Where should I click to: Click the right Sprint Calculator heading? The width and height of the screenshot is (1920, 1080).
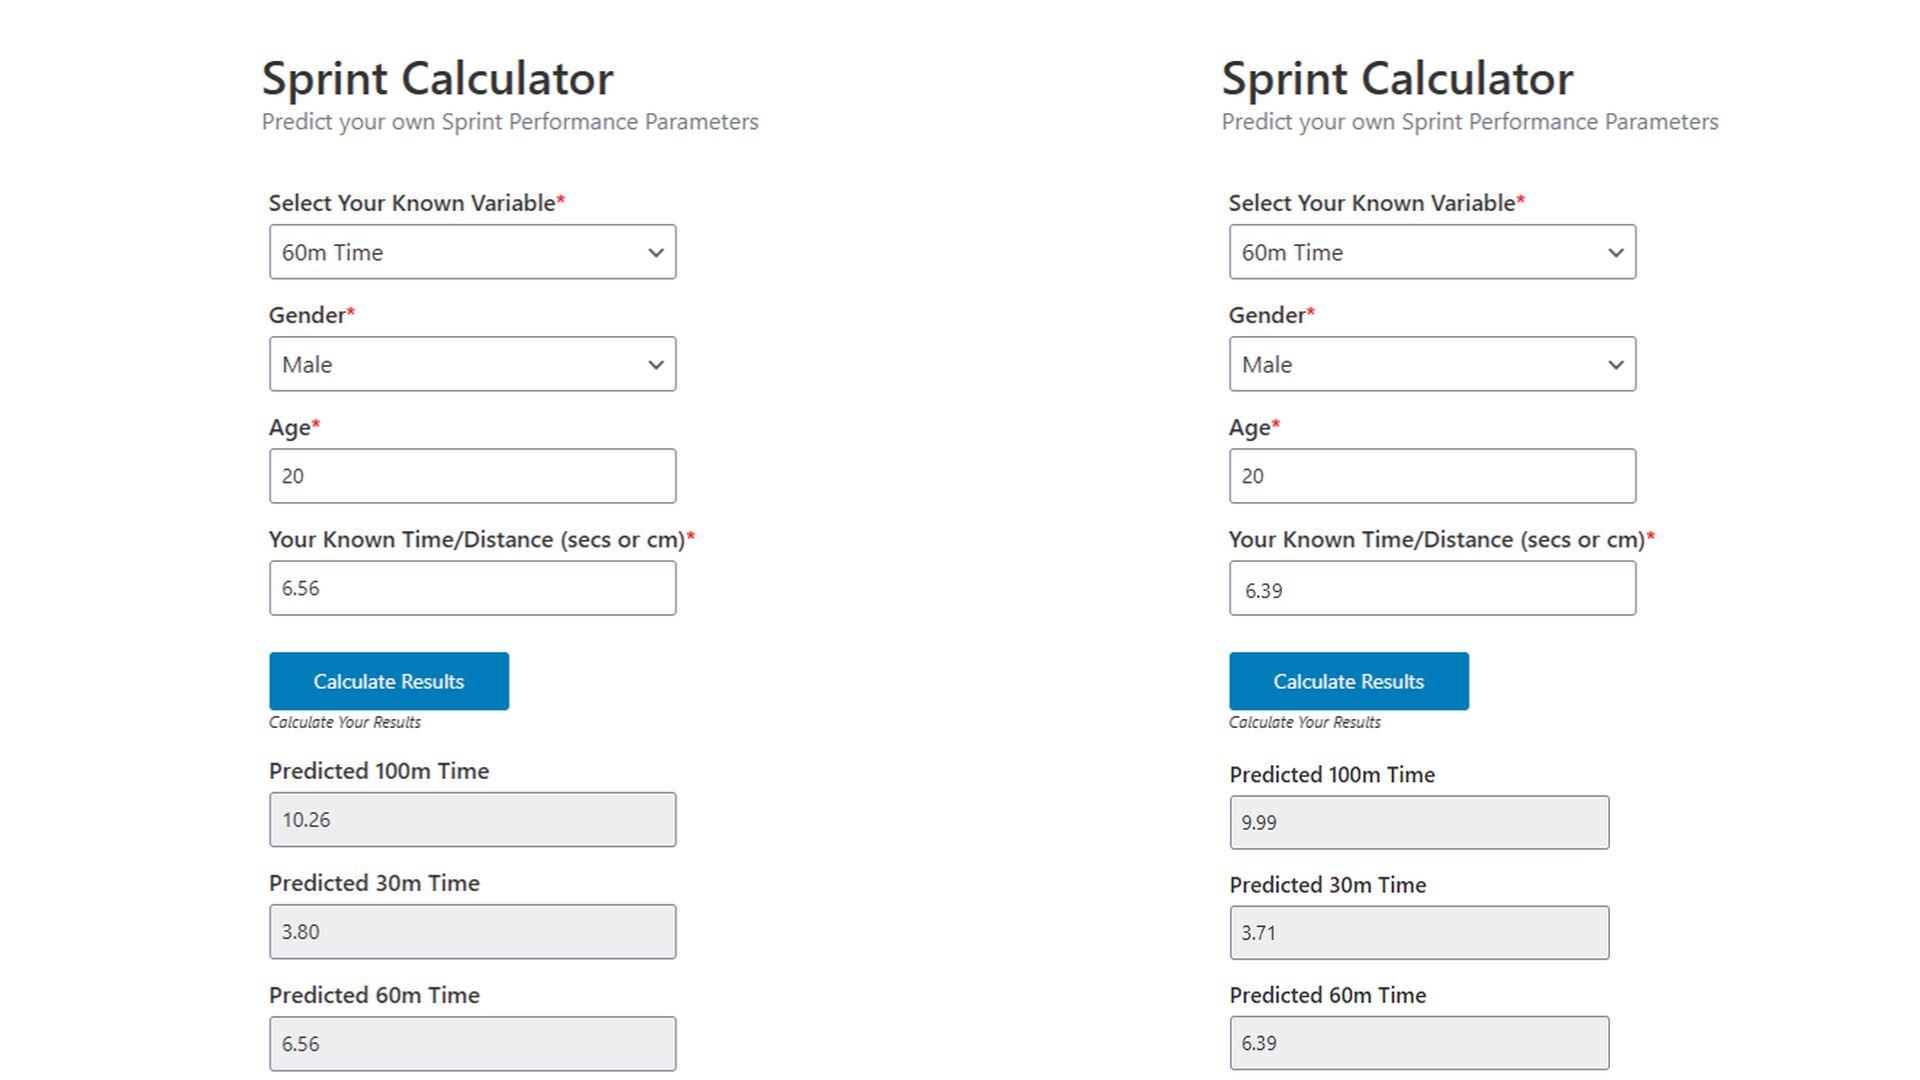coord(1397,79)
